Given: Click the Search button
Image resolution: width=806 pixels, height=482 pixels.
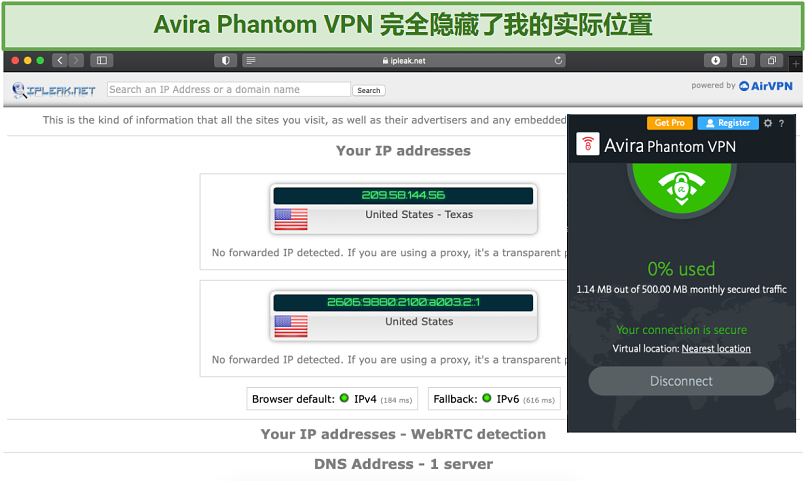Looking at the screenshot, I should (369, 90).
